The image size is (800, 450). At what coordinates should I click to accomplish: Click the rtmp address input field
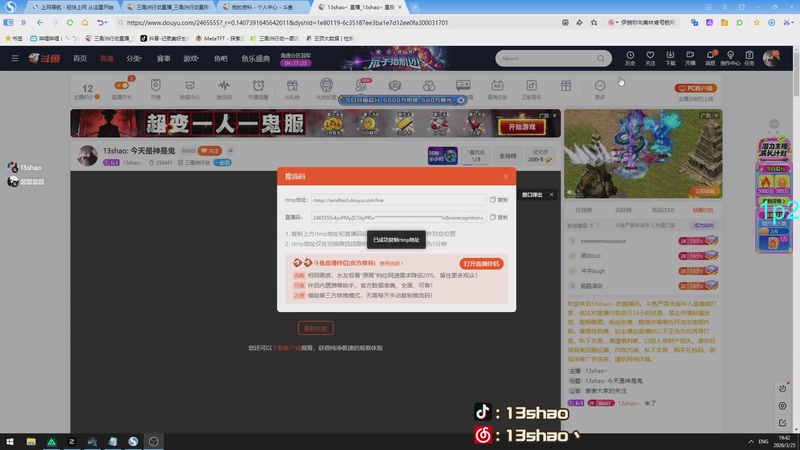click(x=398, y=200)
